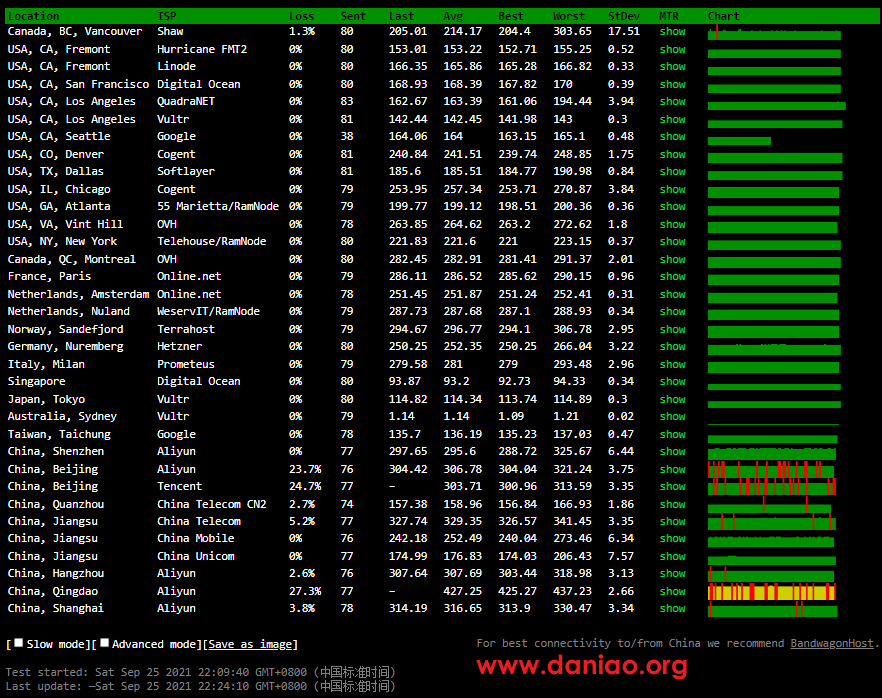
Task: Show MTR for Taichung Google row
Action: click(x=673, y=434)
